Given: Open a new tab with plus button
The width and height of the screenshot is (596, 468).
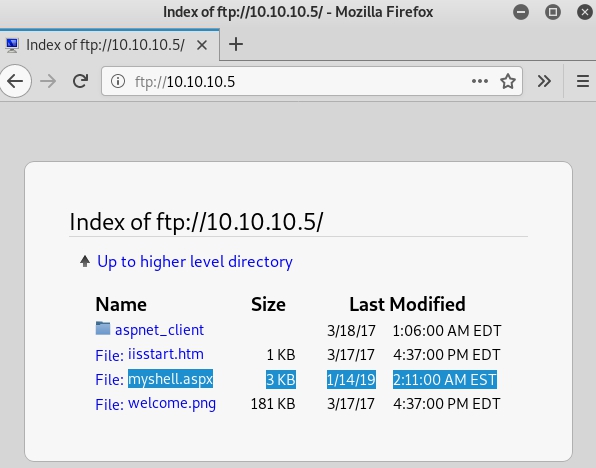Looking at the screenshot, I should [x=236, y=44].
